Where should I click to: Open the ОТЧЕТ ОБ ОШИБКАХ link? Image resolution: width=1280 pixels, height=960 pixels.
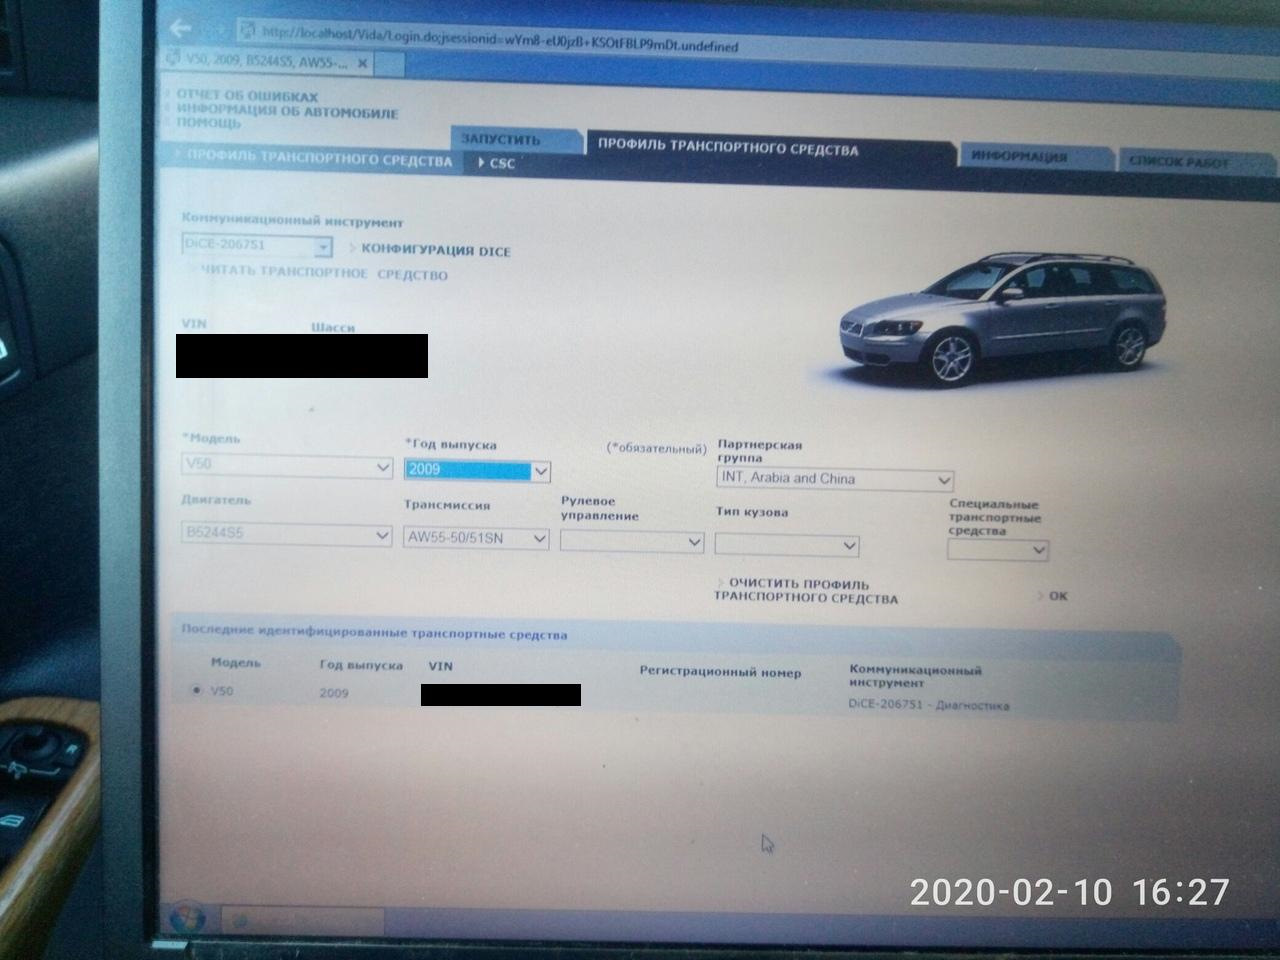[247, 97]
